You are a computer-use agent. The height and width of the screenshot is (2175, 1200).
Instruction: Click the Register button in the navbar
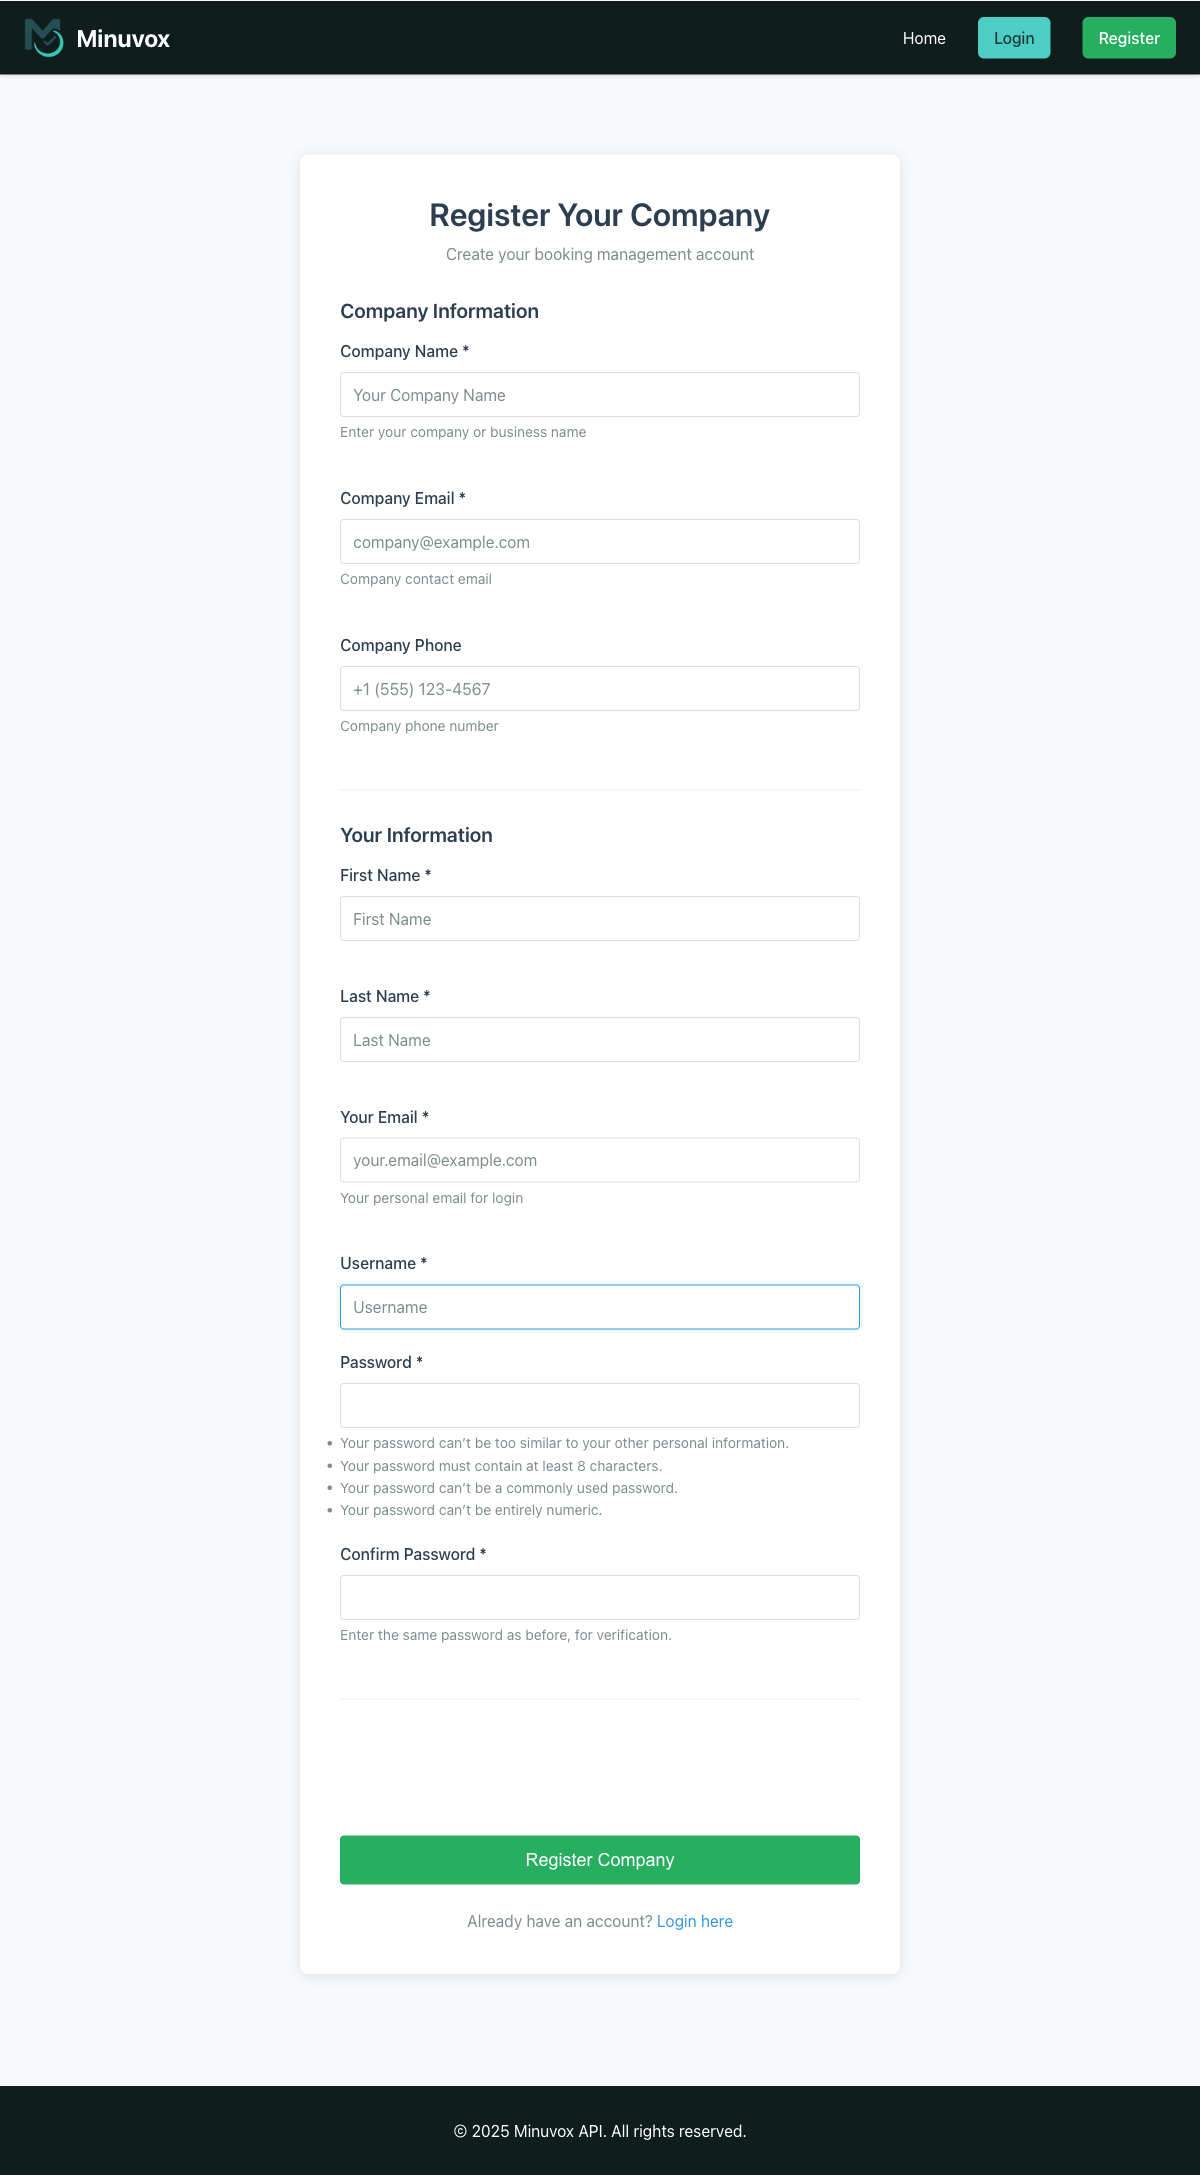pyautogui.click(x=1129, y=38)
